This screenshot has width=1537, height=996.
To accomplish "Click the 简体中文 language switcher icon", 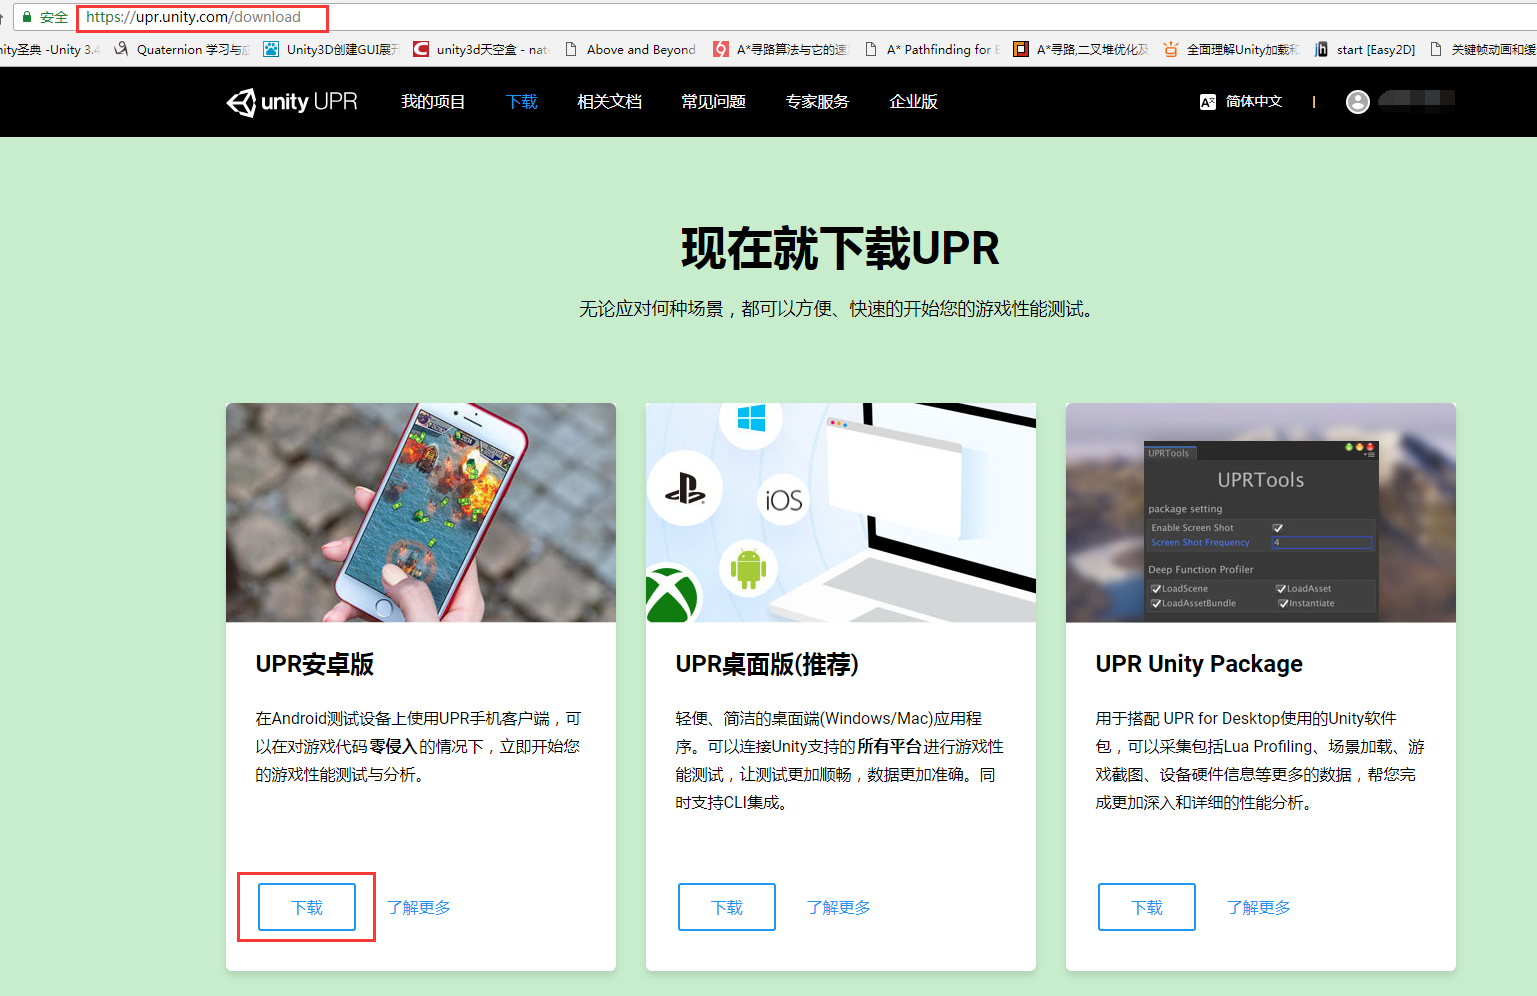I will [1207, 101].
